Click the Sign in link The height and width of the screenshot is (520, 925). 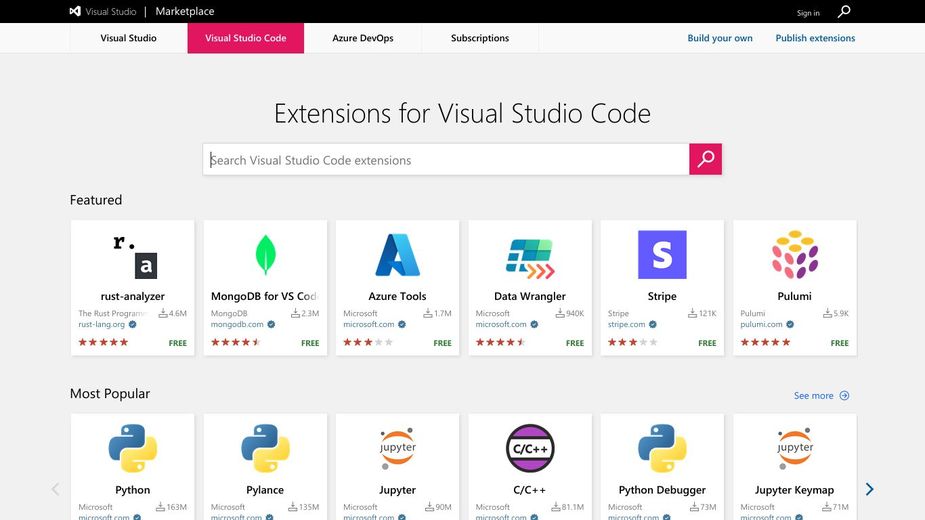click(808, 13)
